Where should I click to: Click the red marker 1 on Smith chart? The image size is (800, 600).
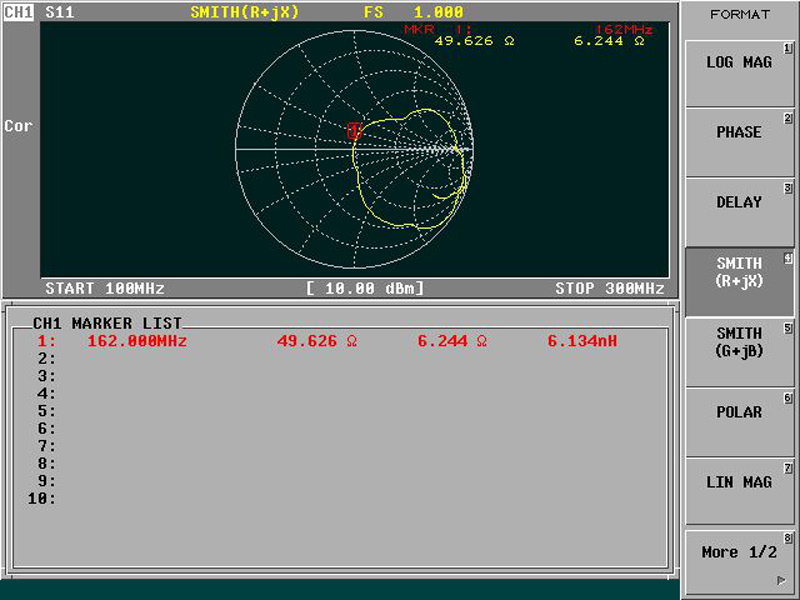click(x=354, y=131)
